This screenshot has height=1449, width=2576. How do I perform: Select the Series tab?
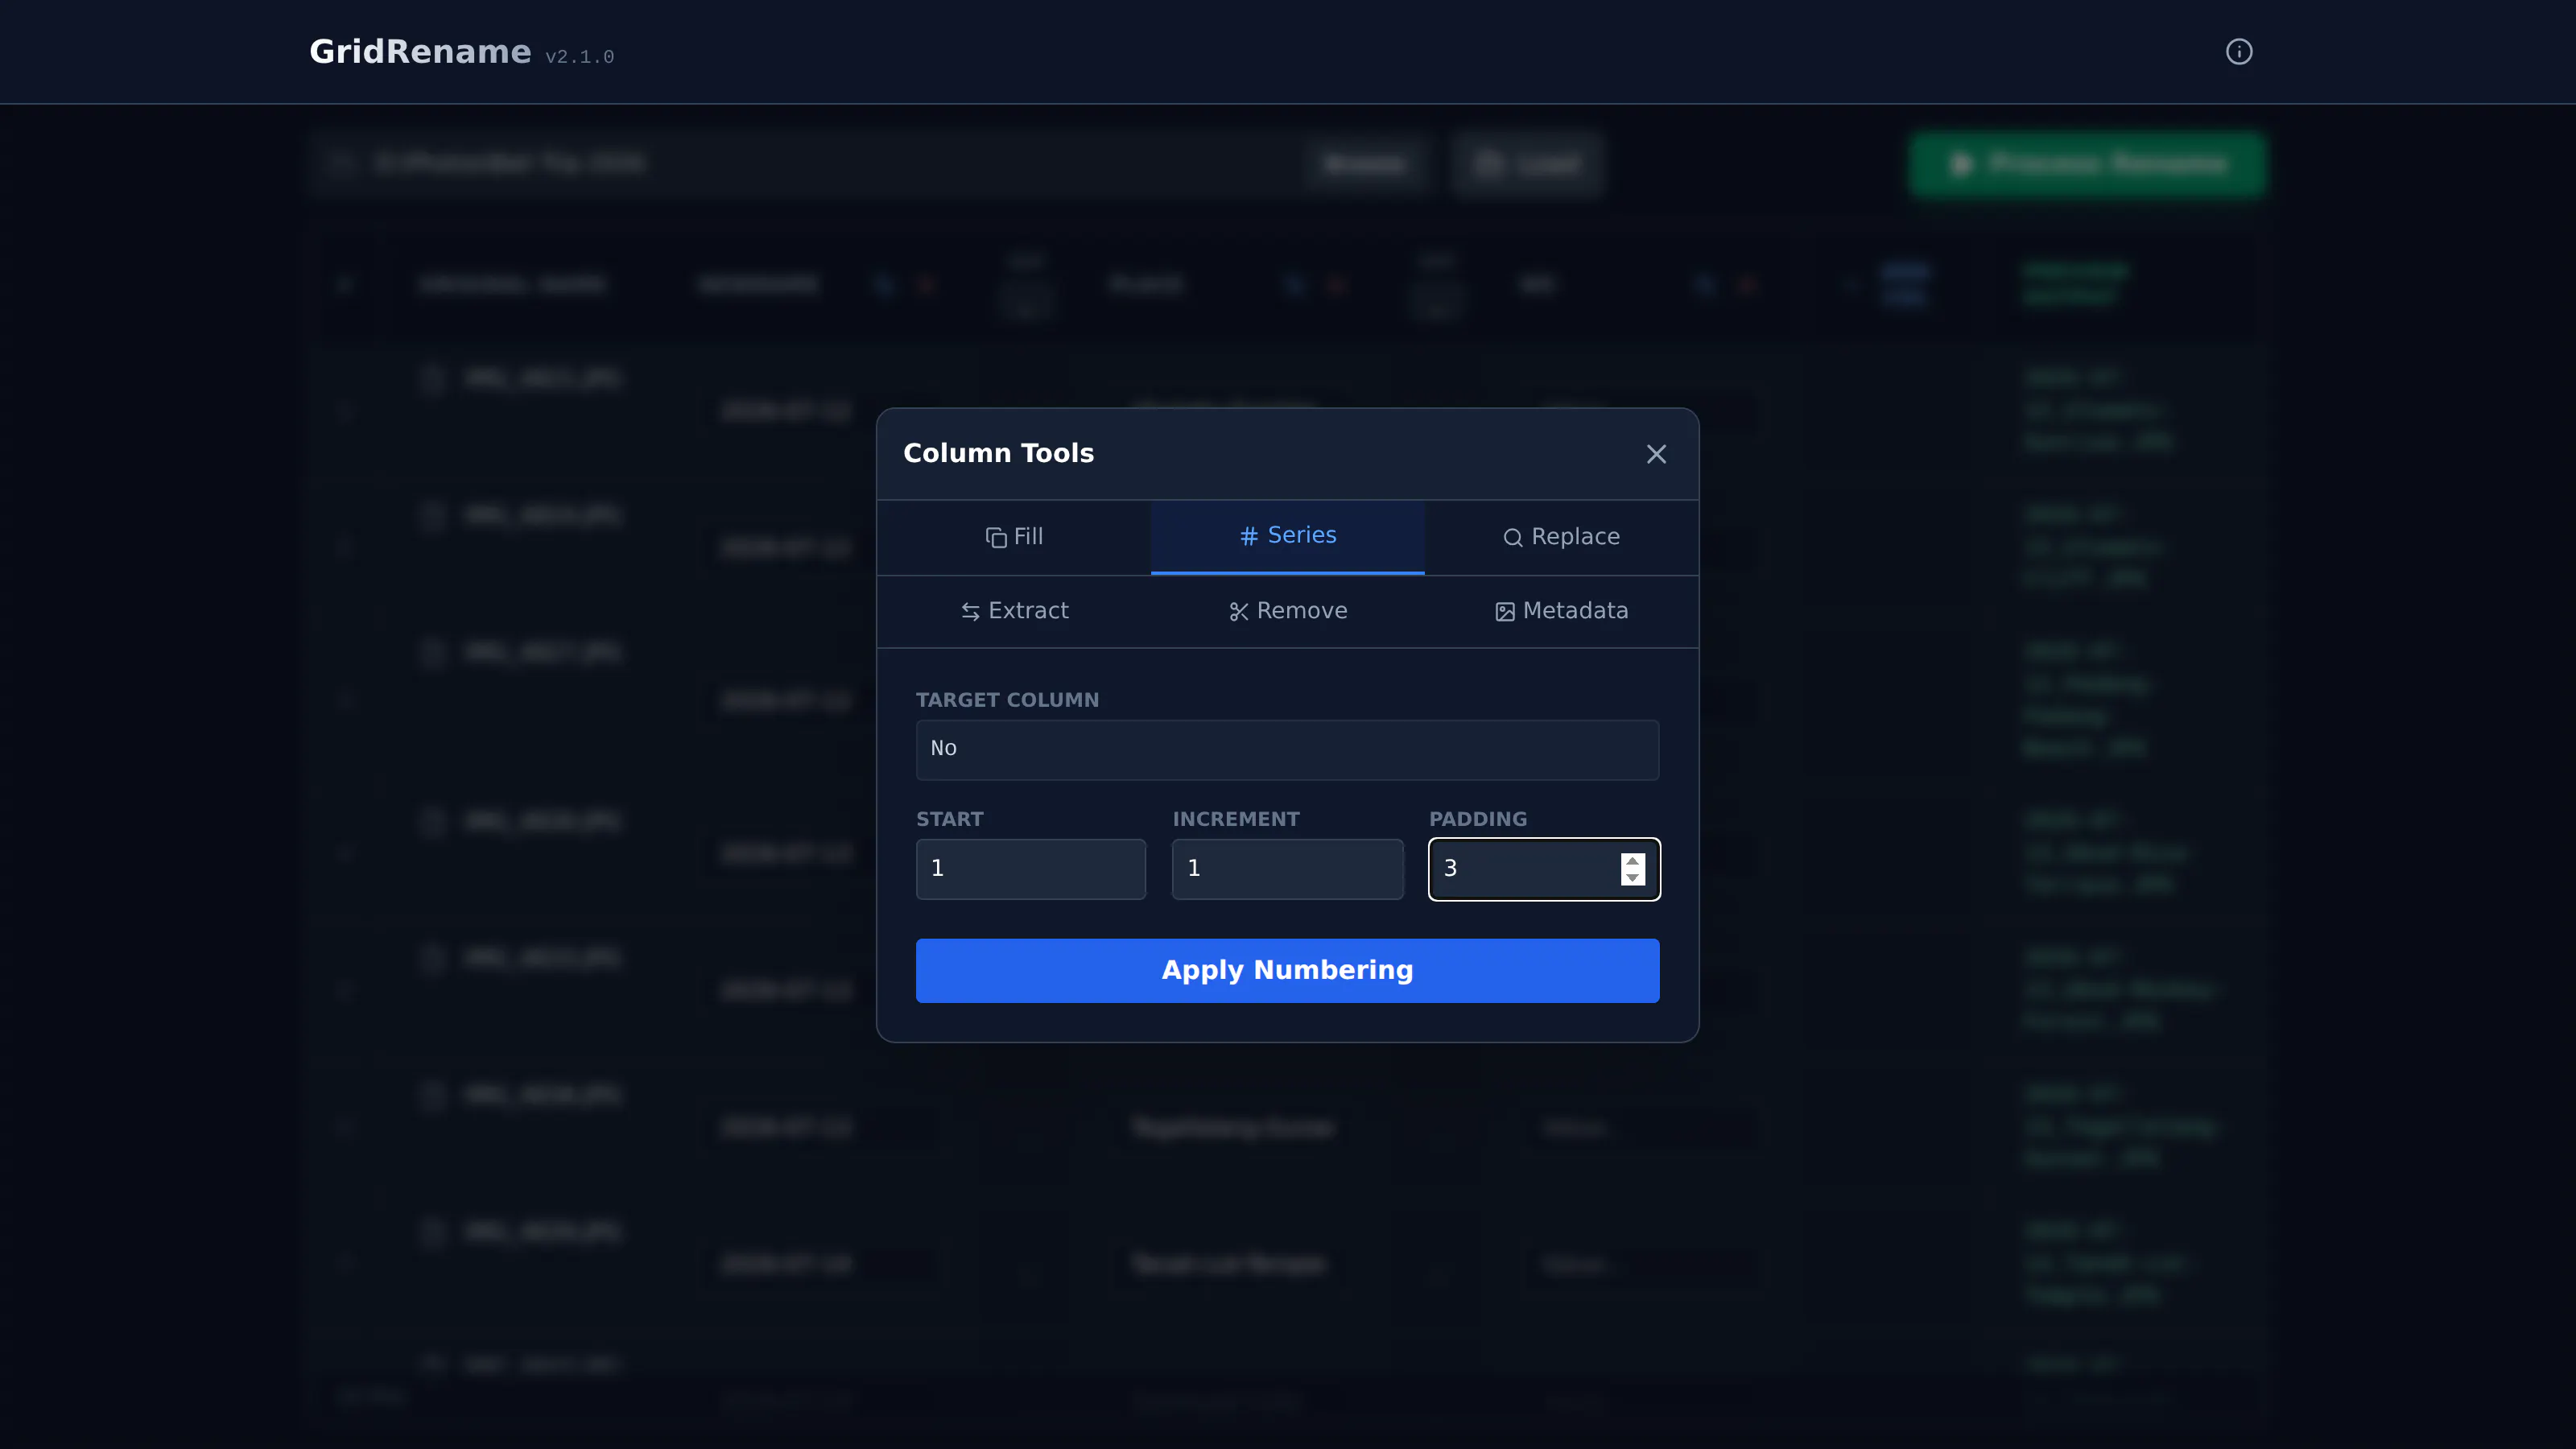[1287, 537]
